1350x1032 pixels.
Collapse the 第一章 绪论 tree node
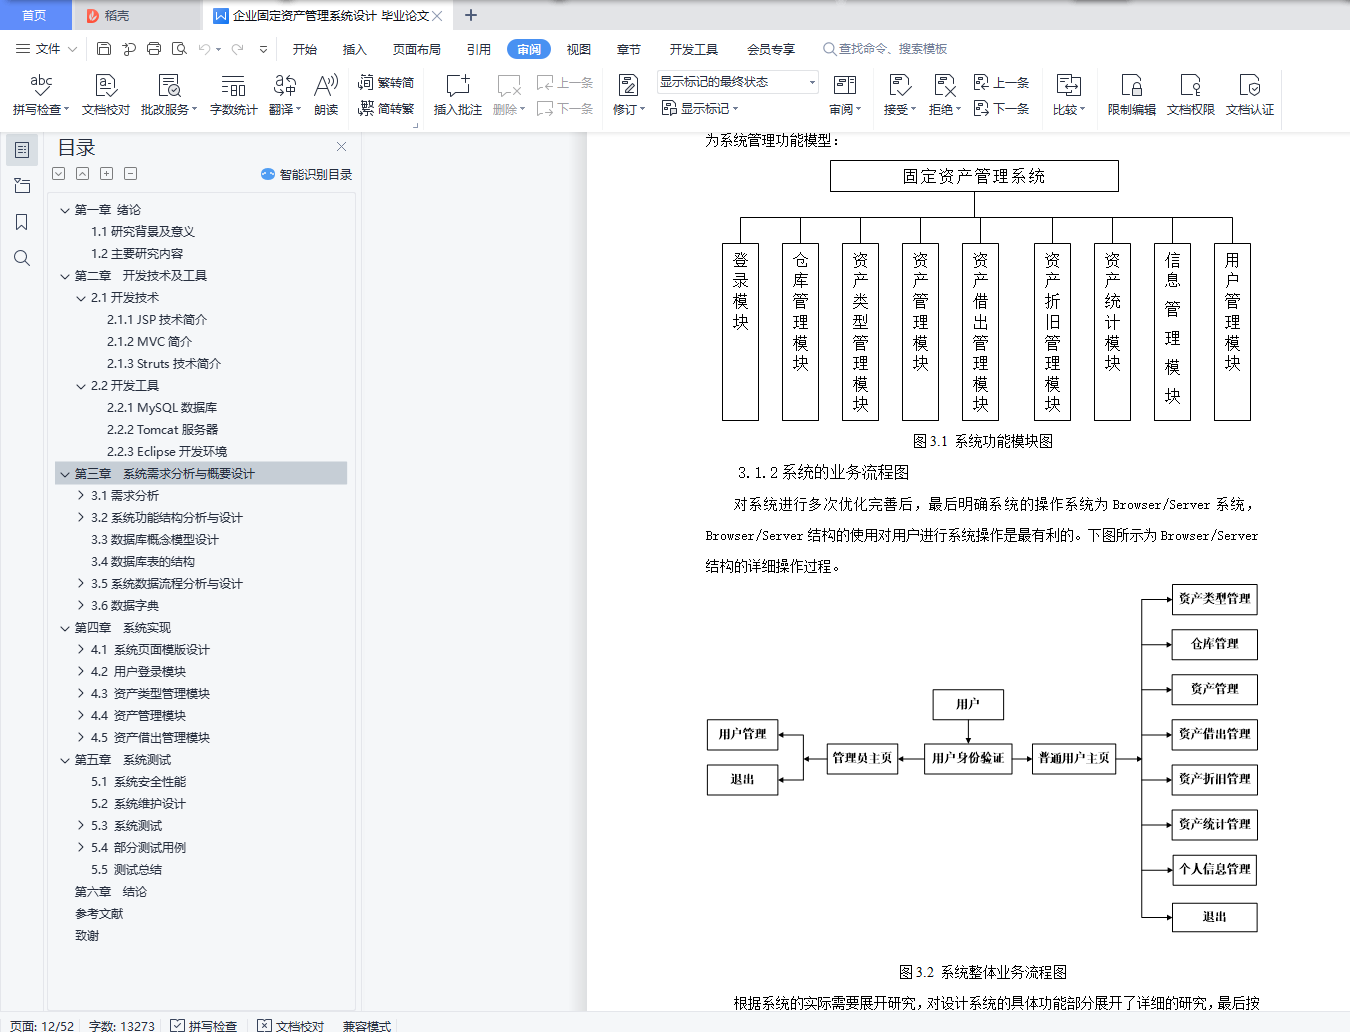pos(65,210)
